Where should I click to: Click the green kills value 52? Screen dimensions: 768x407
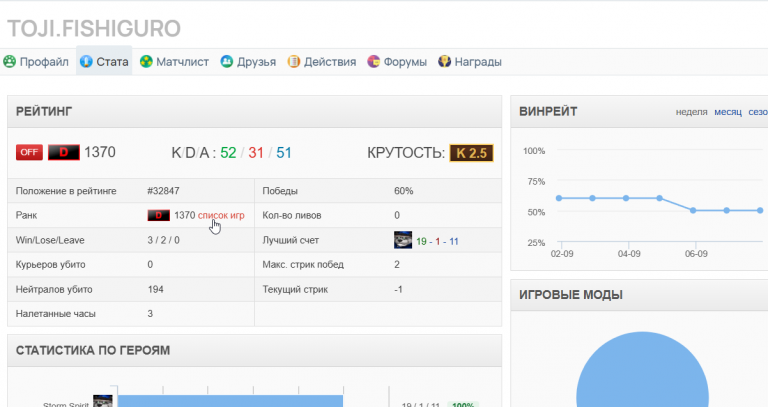(228, 153)
